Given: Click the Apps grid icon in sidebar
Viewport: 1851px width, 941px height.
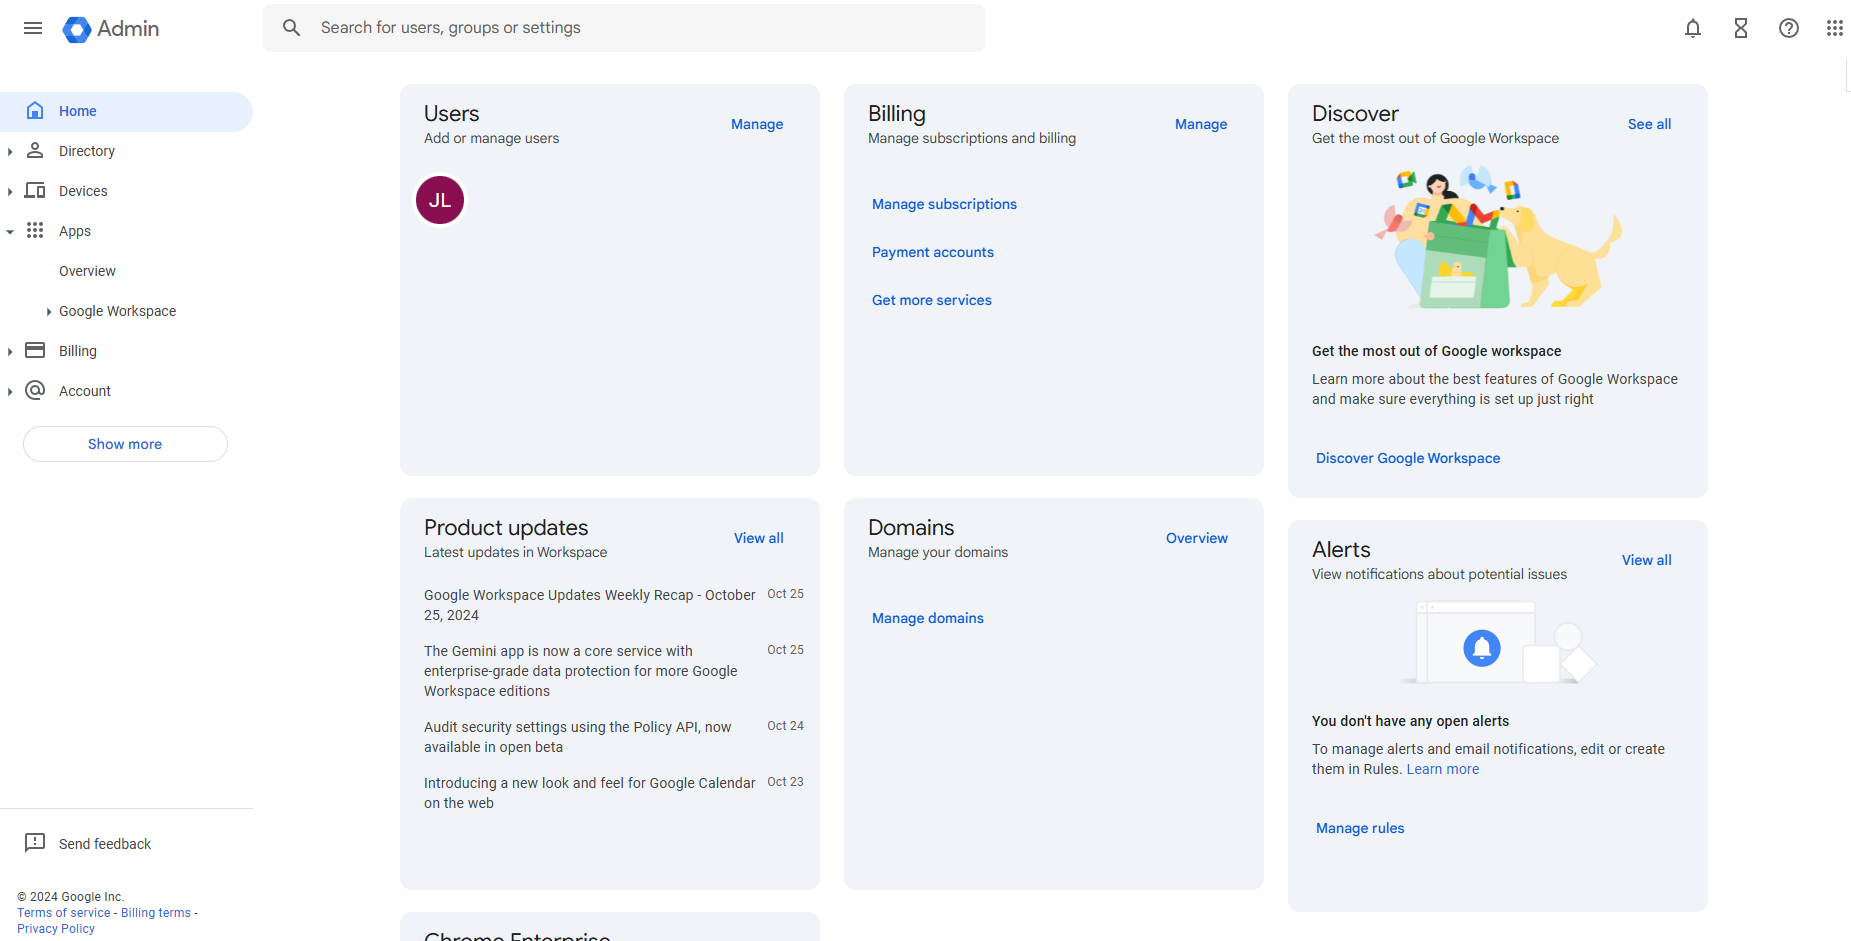Looking at the screenshot, I should pyautogui.click(x=35, y=230).
